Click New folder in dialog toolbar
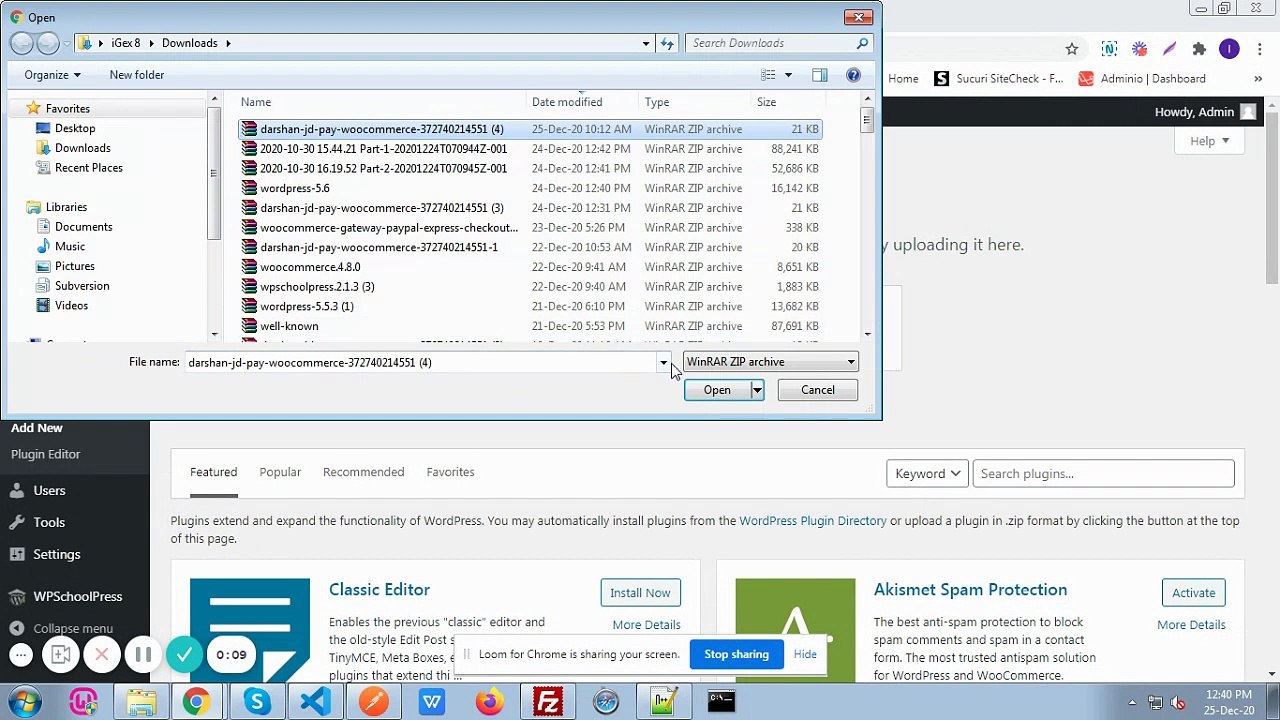Screen dimensions: 1280x720 click(137, 75)
